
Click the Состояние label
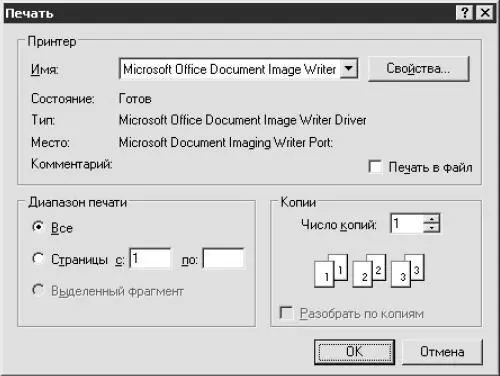click(x=63, y=99)
